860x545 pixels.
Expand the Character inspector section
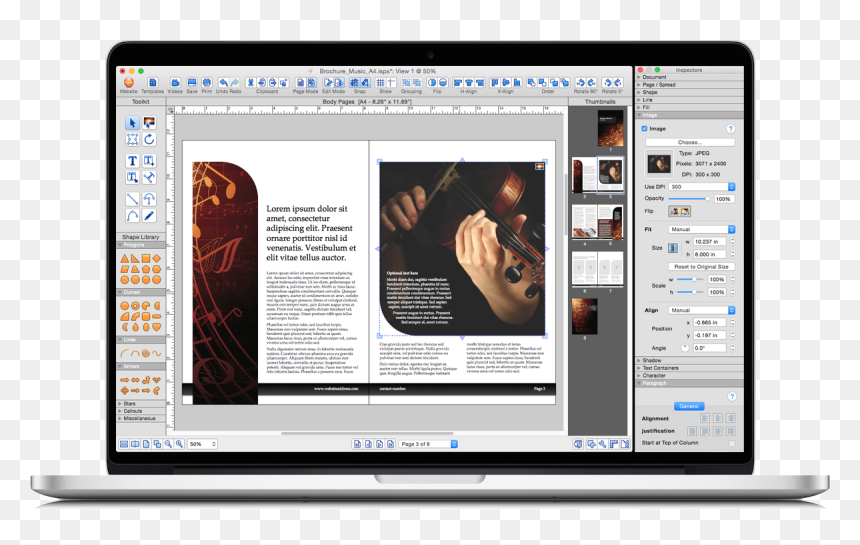(x=689, y=376)
